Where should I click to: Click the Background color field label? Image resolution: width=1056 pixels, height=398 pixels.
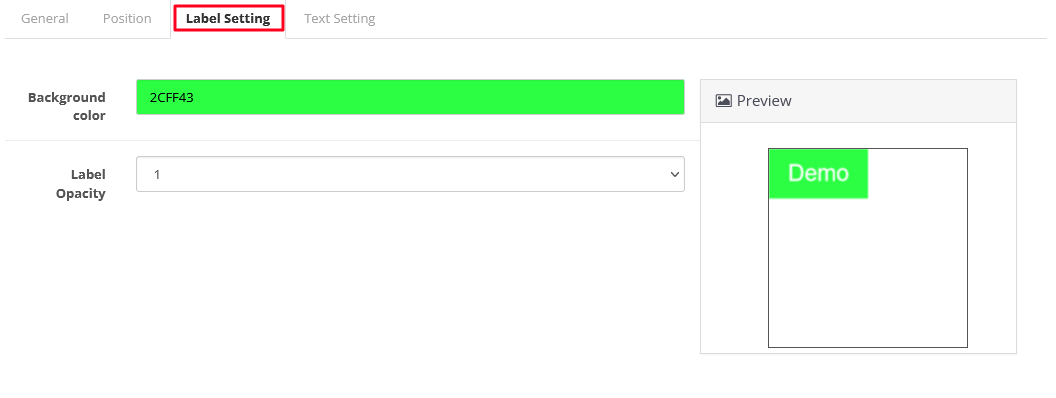coord(67,106)
